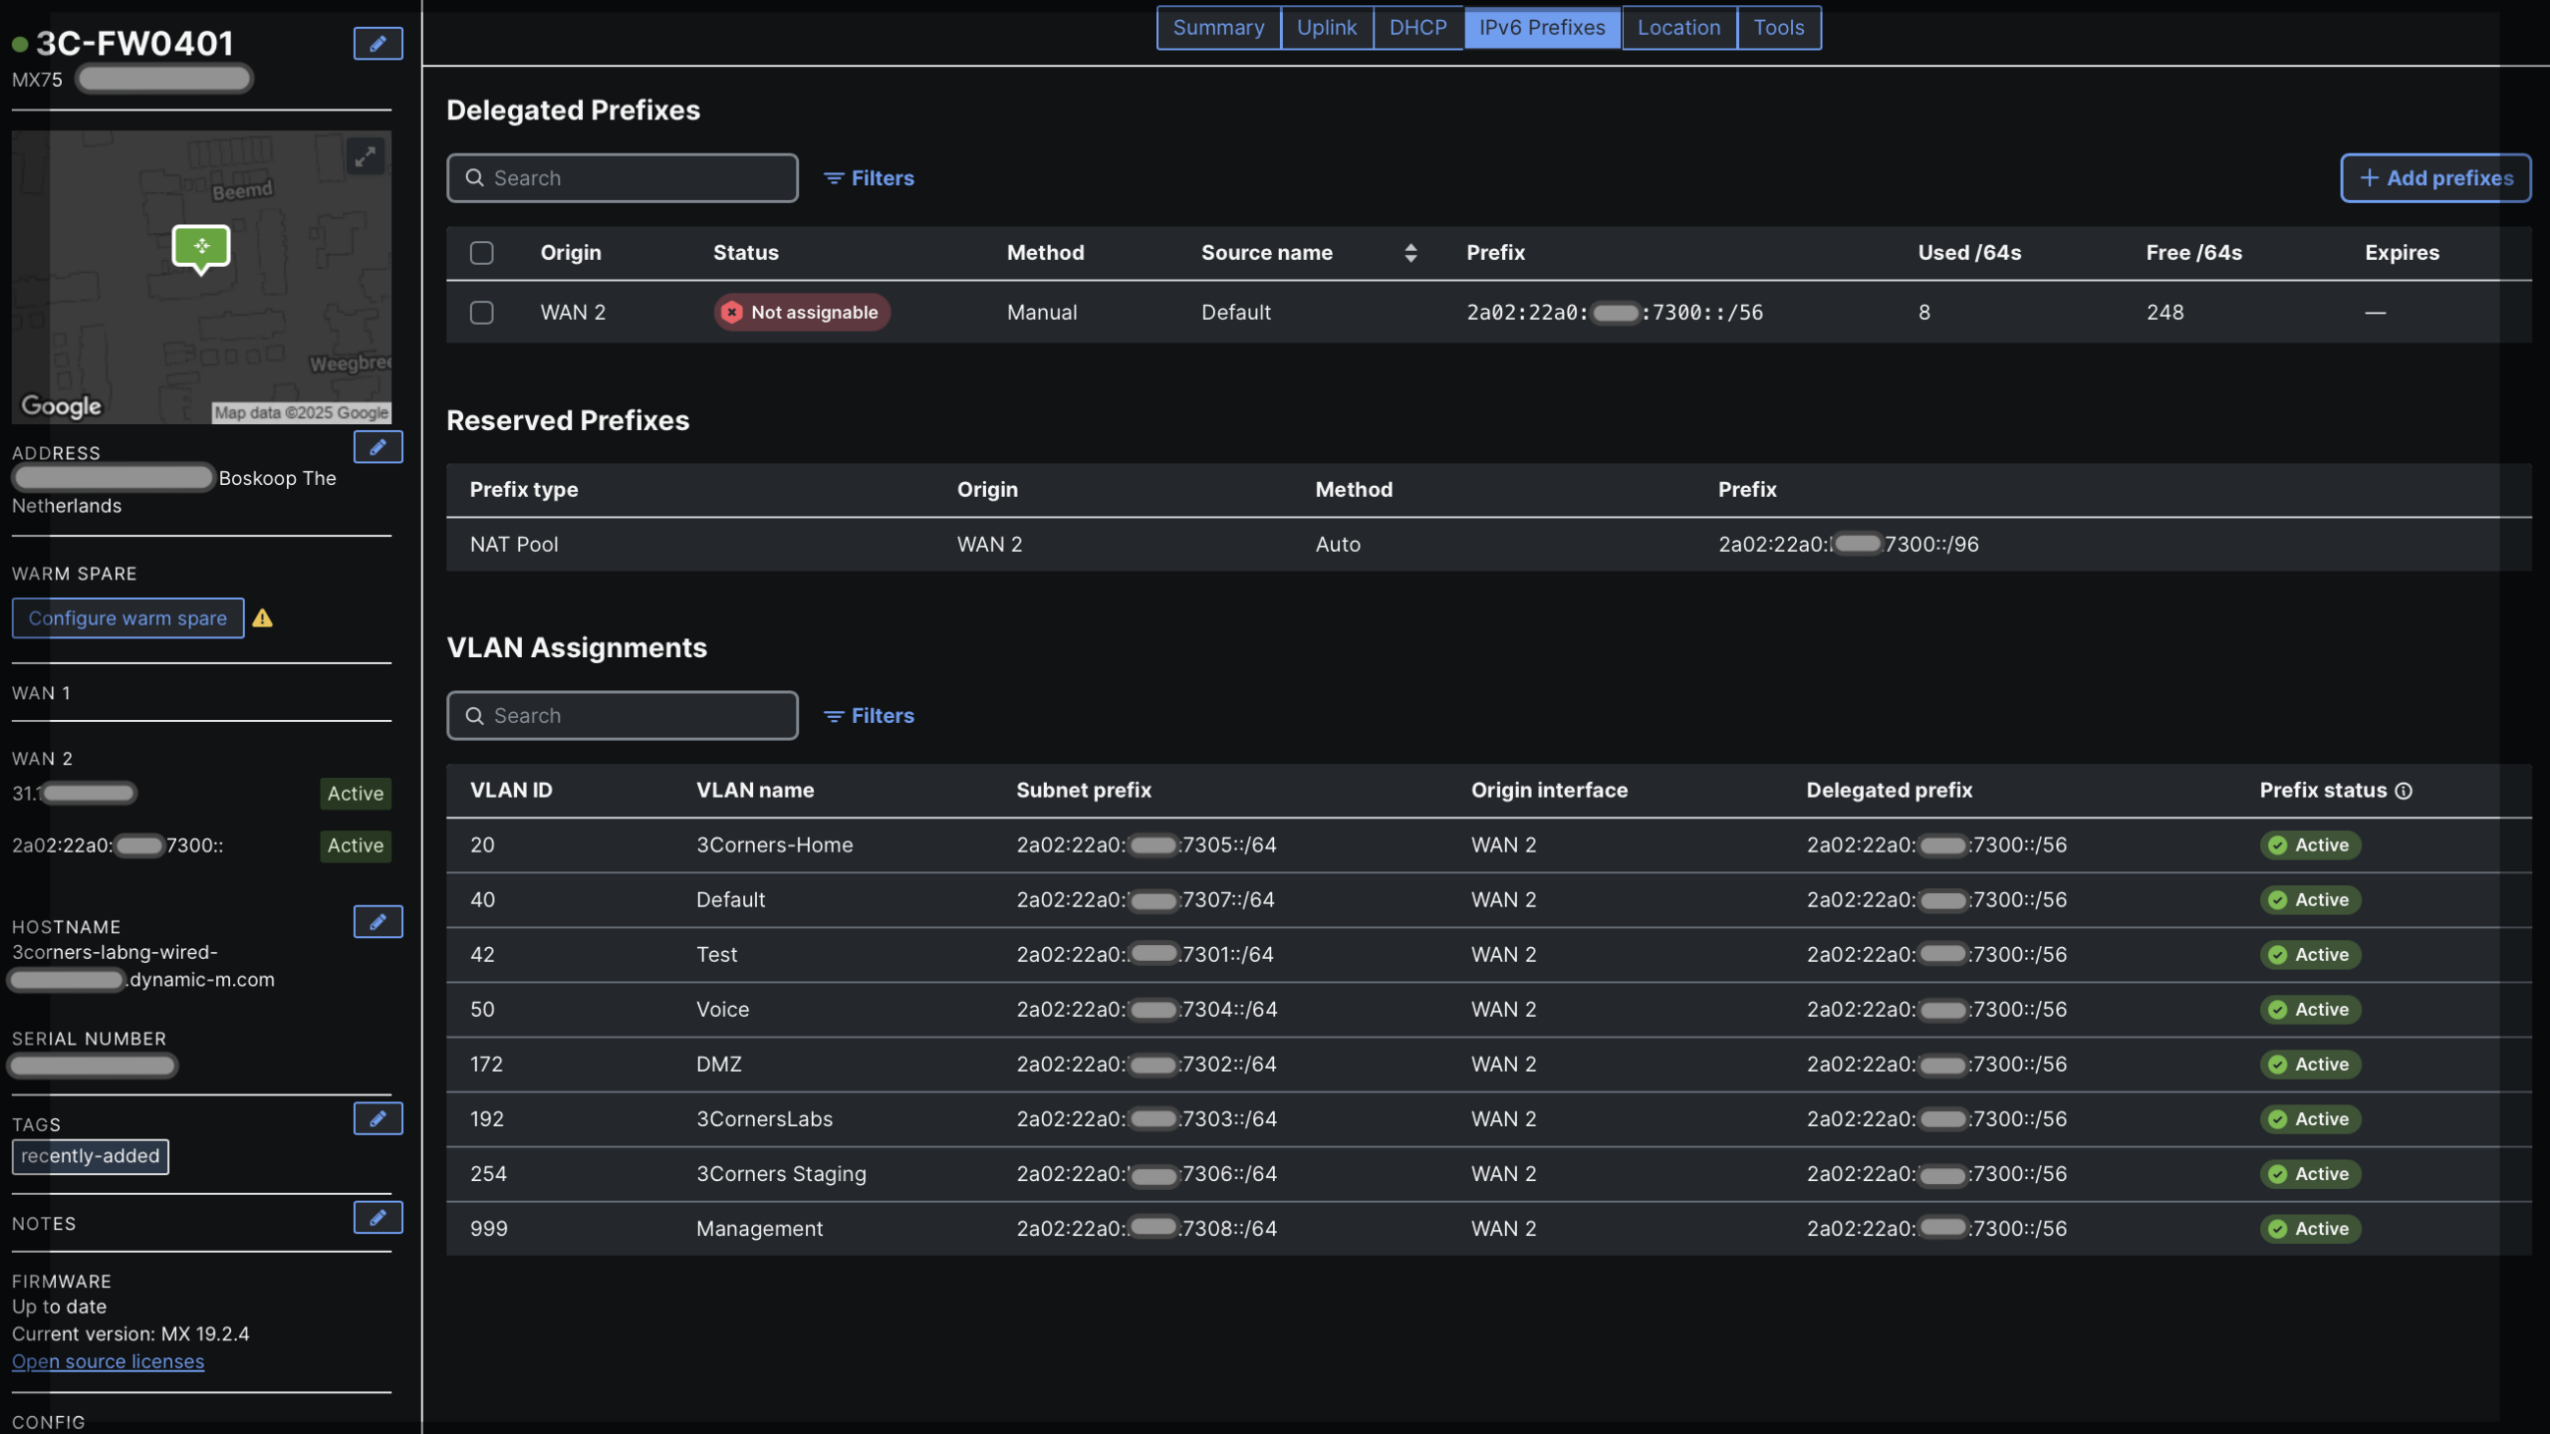This screenshot has height=1434, width=2550.
Task: Click Active status for Management VLAN
Action: click(x=2309, y=1228)
